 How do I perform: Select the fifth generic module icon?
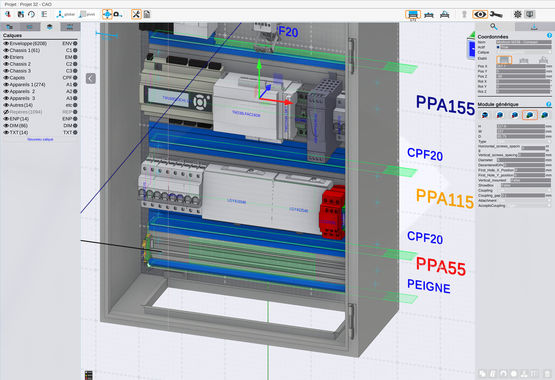click(545, 115)
